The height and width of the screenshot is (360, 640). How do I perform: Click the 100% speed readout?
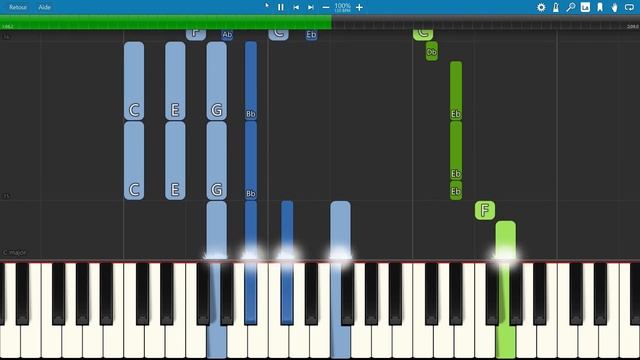coord(342,6)
